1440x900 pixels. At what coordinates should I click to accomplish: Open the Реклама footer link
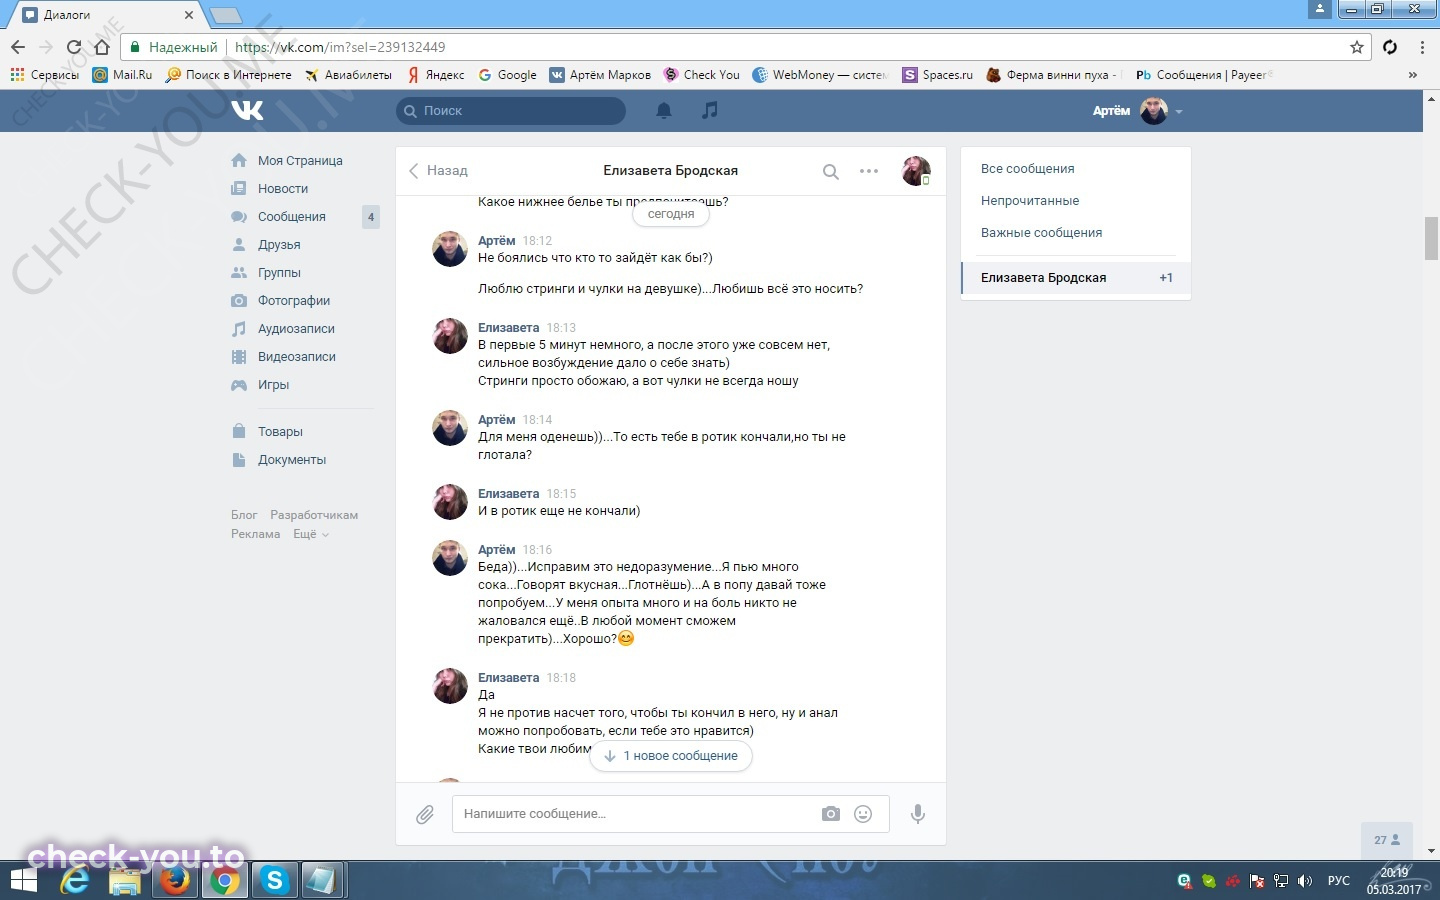click(x=255, y=534)
